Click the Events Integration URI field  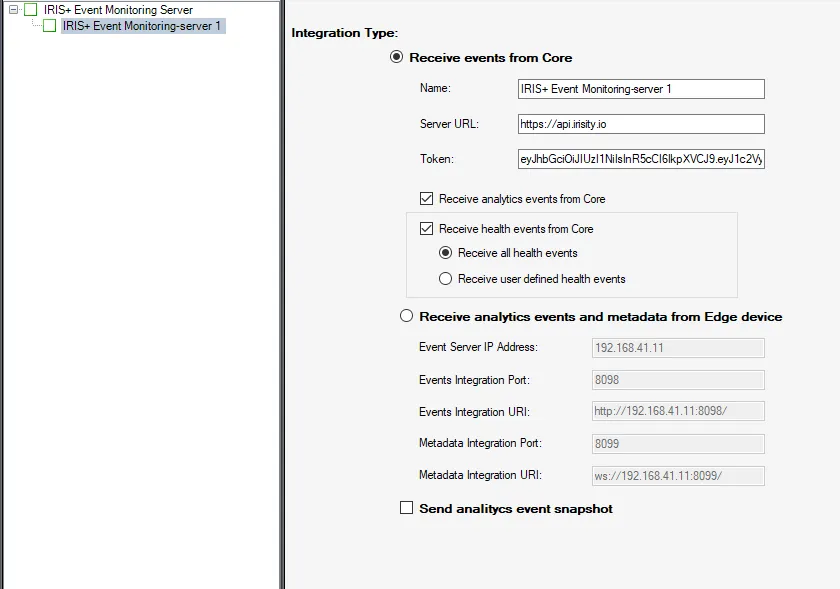click(x=678, y=411)
